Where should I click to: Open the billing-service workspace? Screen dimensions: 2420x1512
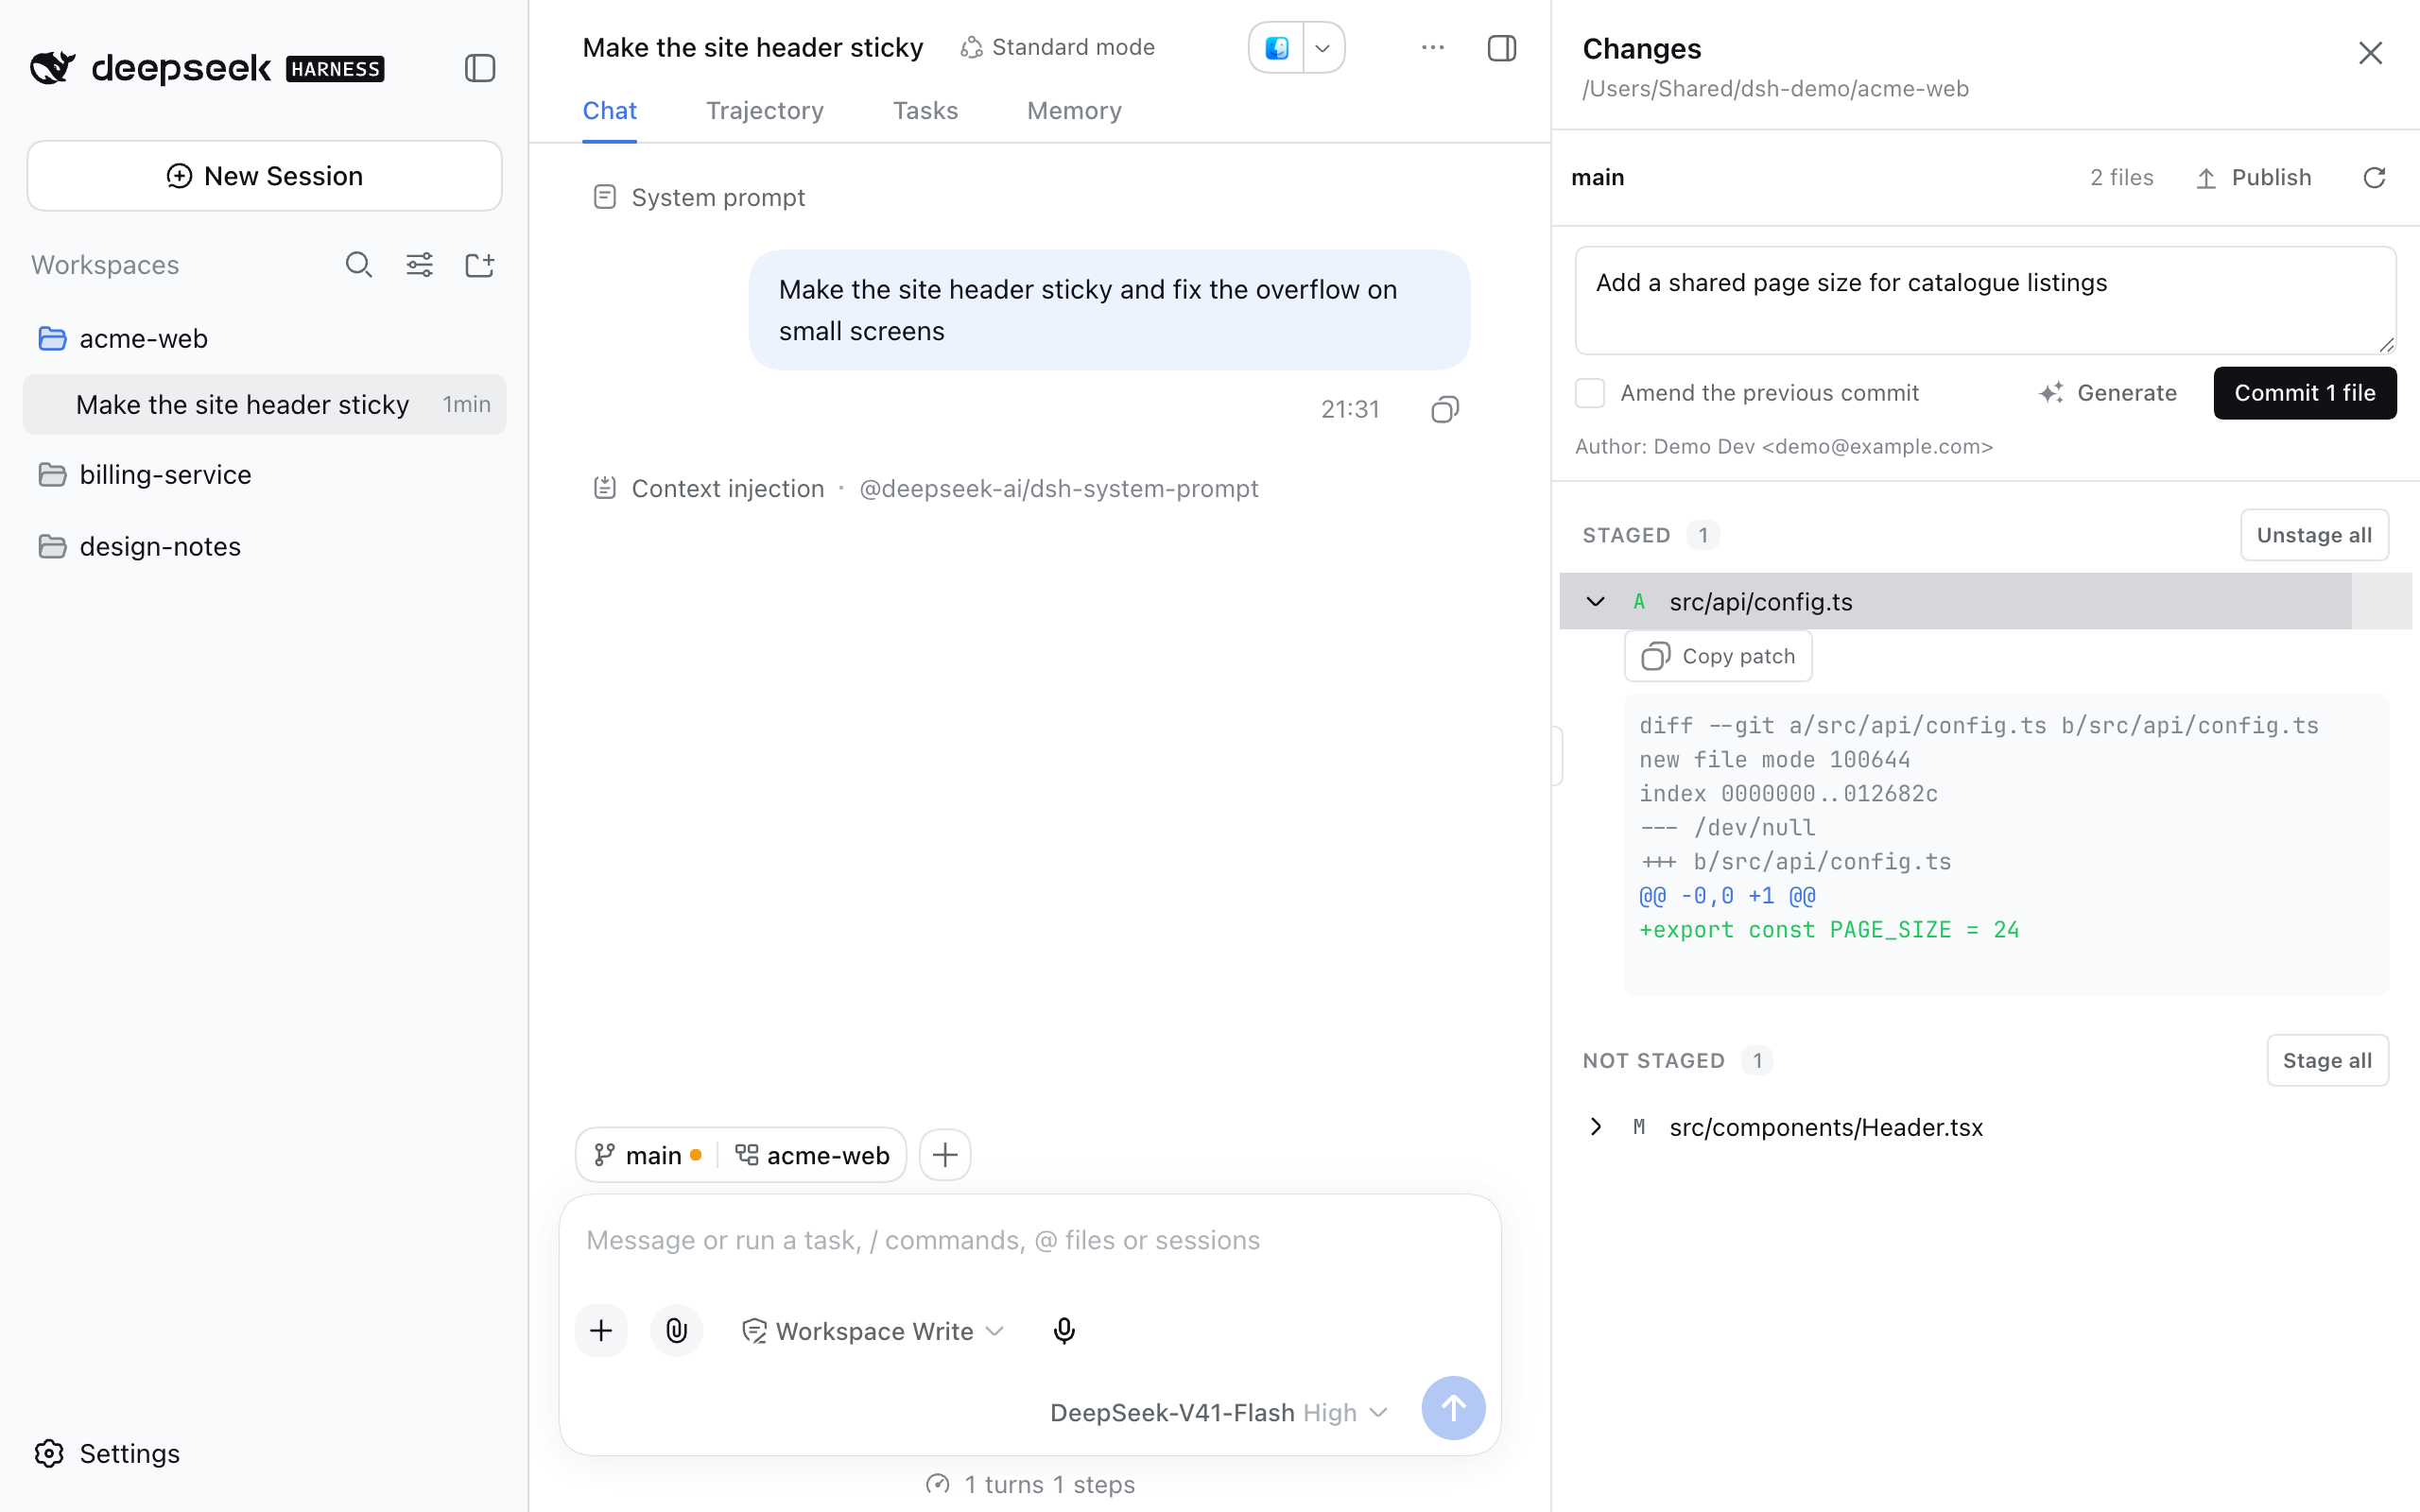264,474
